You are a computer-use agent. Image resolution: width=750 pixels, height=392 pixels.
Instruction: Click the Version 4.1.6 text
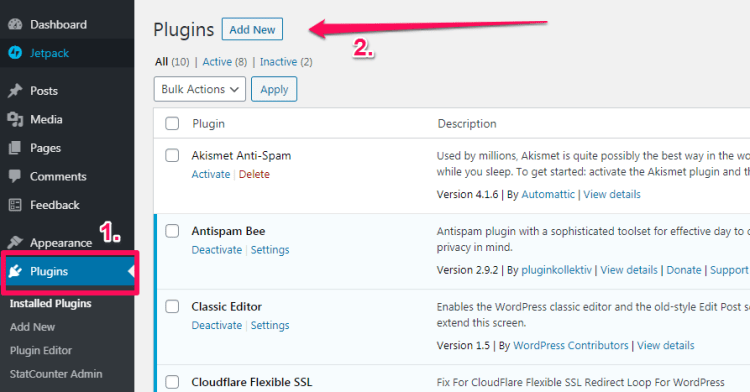point(467,194)
